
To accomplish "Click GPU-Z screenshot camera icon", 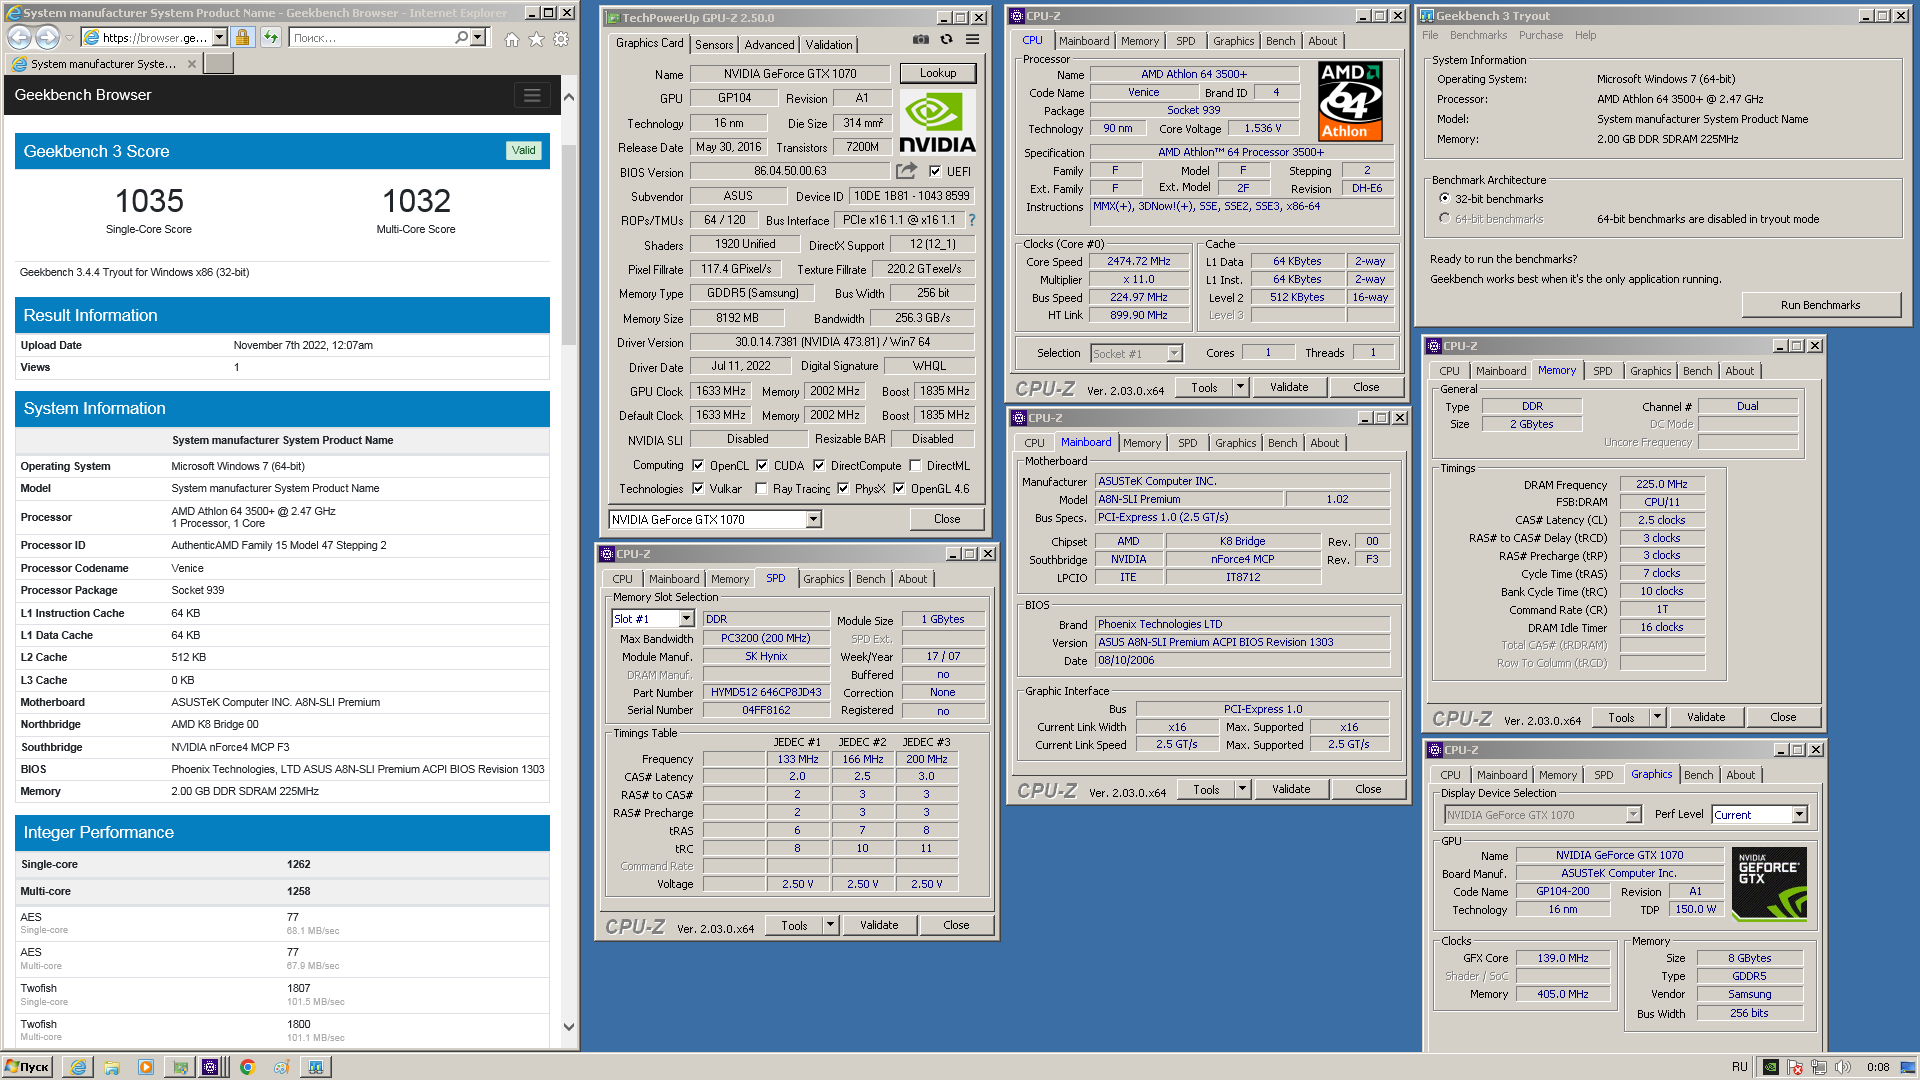I will pyautogui.click(x=920, y=40).
